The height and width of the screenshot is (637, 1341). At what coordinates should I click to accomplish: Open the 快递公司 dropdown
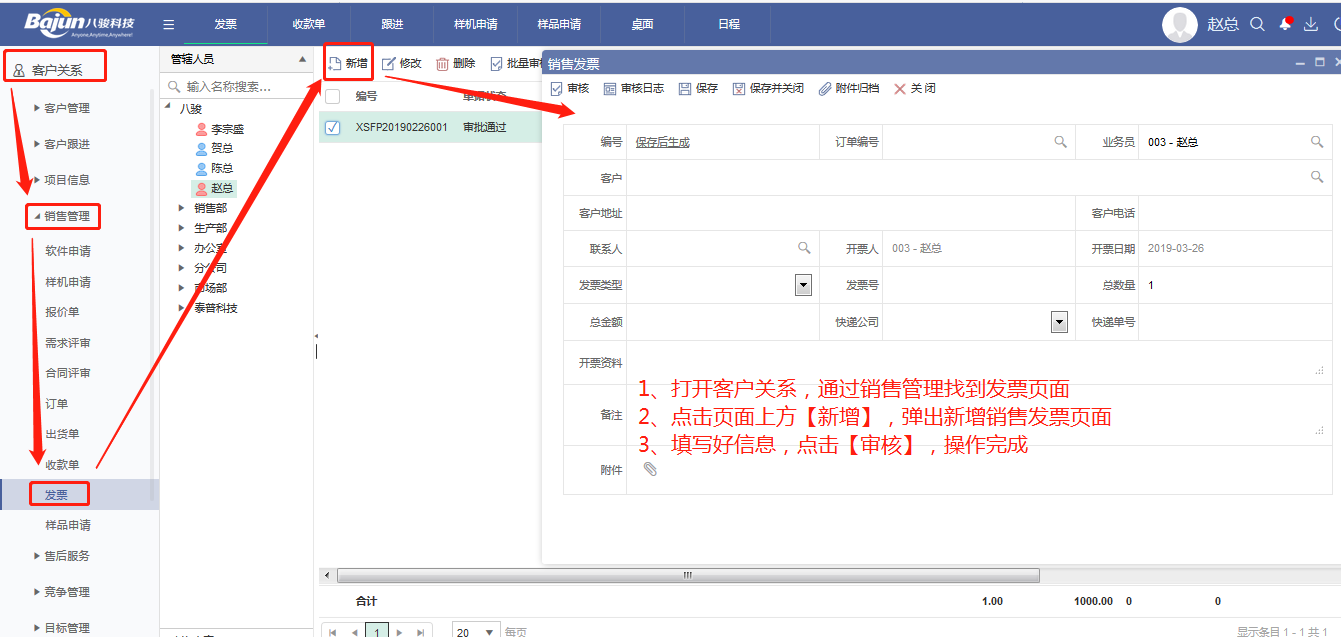[x=1059, y=322]
